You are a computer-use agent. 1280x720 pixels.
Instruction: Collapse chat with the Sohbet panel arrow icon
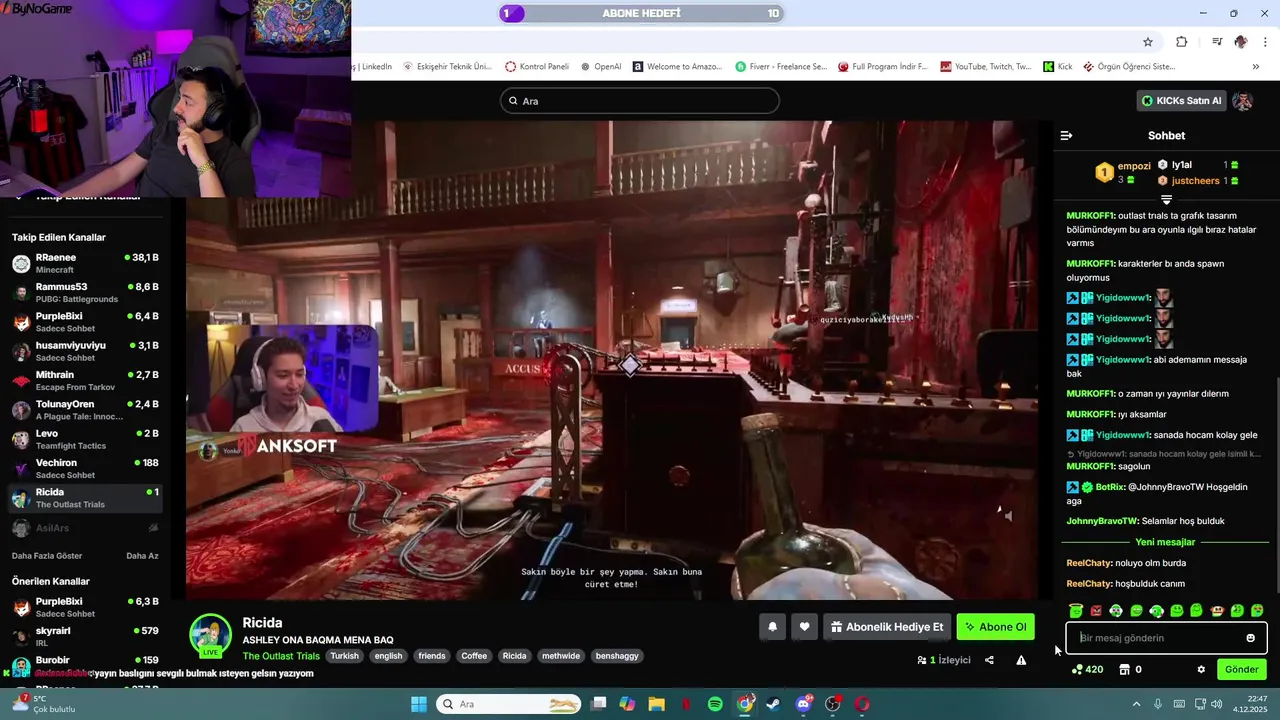point(1066,135)
